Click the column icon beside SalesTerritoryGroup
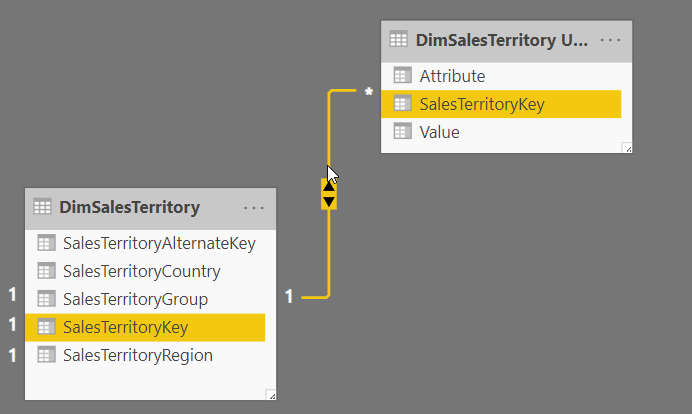Screen dimensions: 692x414 click(45, 299)
